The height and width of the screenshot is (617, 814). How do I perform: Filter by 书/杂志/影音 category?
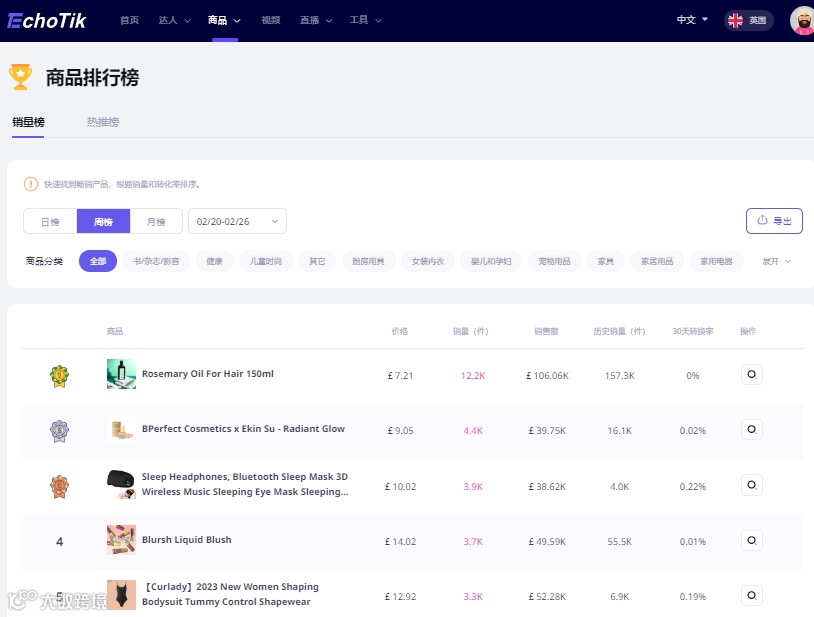point(156,261)
